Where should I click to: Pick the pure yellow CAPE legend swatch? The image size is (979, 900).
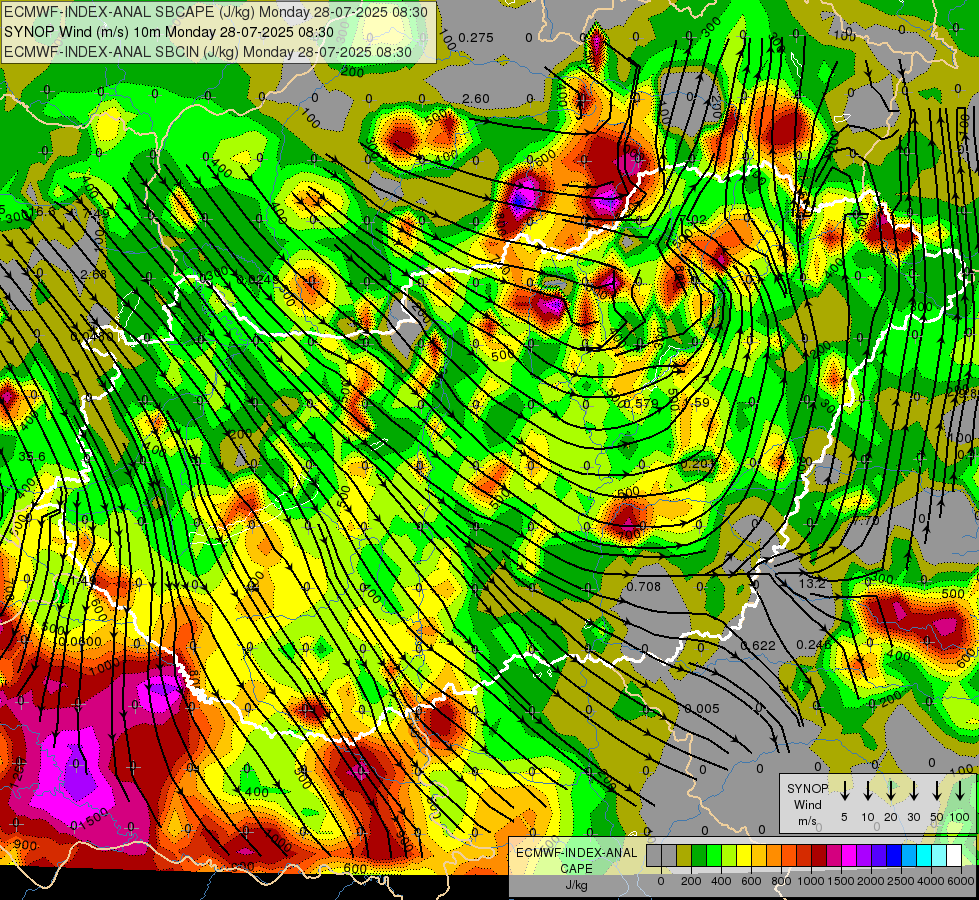coord(744,856)
